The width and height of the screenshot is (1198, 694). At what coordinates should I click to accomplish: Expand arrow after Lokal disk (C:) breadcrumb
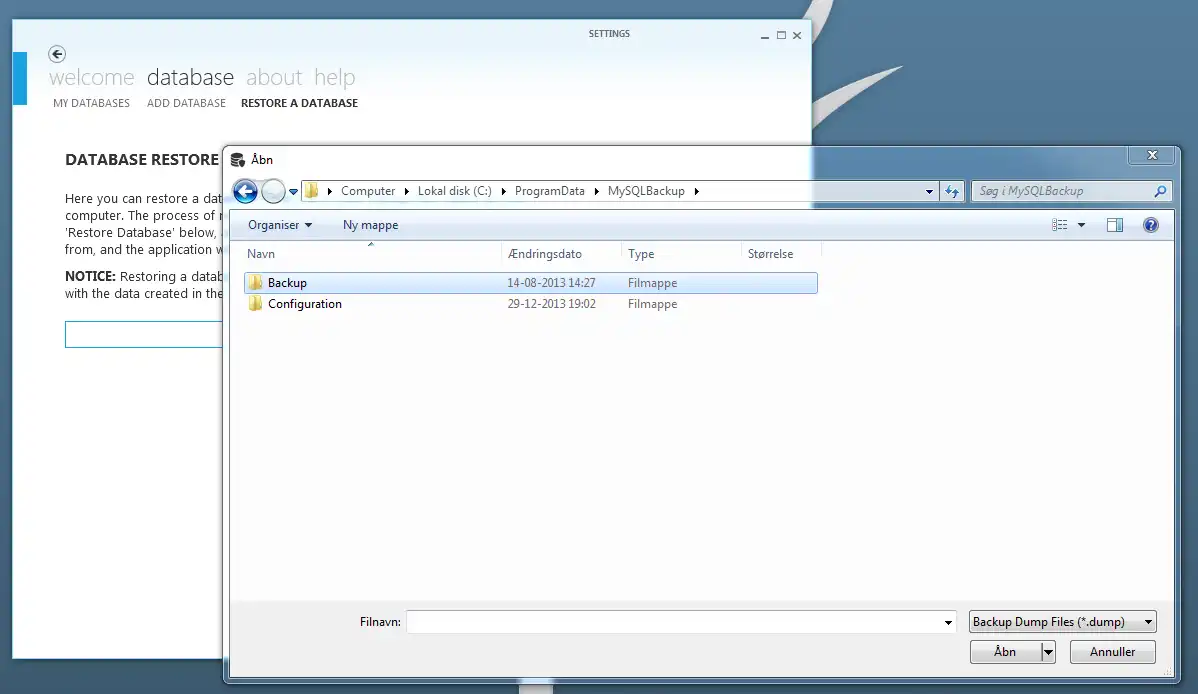(x=503, y=191)
